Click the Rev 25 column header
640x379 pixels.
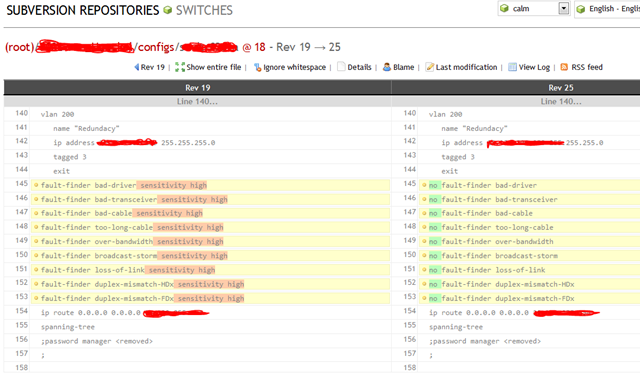[560, 88]
